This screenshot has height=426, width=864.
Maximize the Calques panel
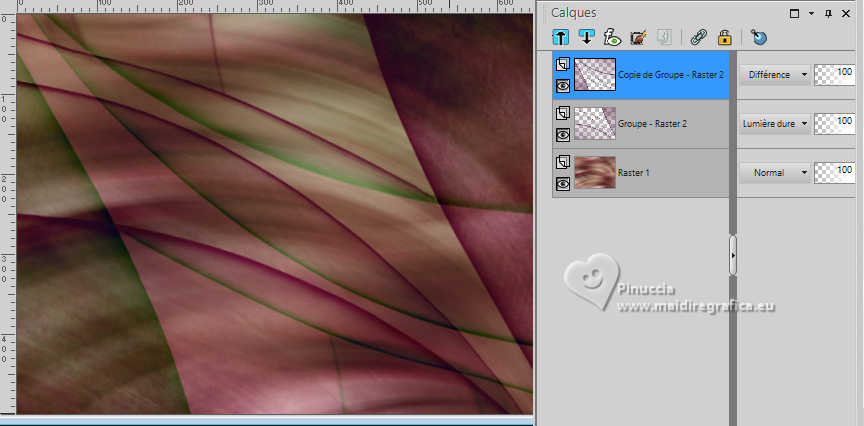(794, 14)
